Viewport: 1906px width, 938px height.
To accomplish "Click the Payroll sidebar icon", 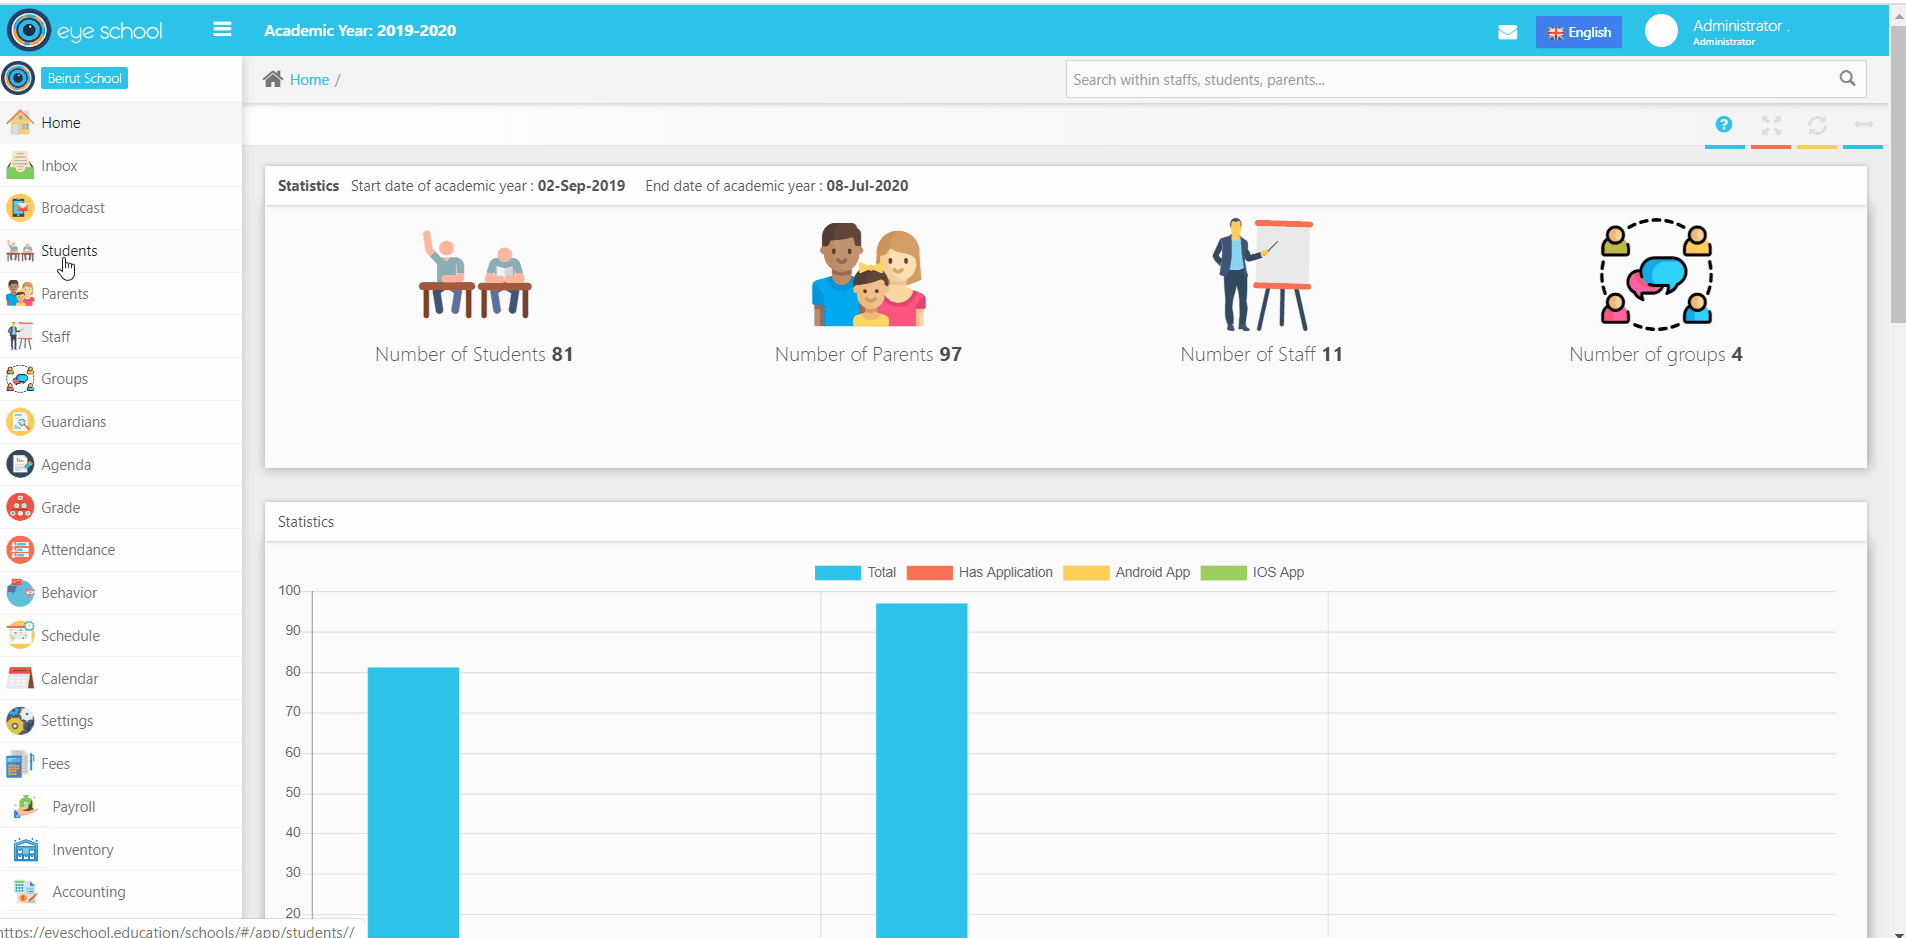I will pos(26,806).
